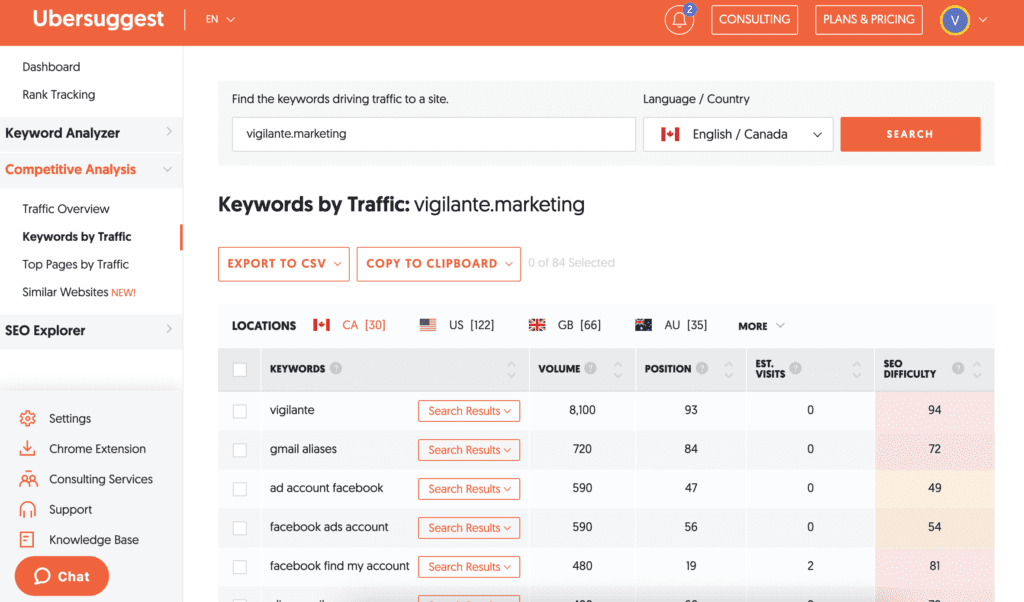Expand the SEO Explorer section

(x=91, y=330)
